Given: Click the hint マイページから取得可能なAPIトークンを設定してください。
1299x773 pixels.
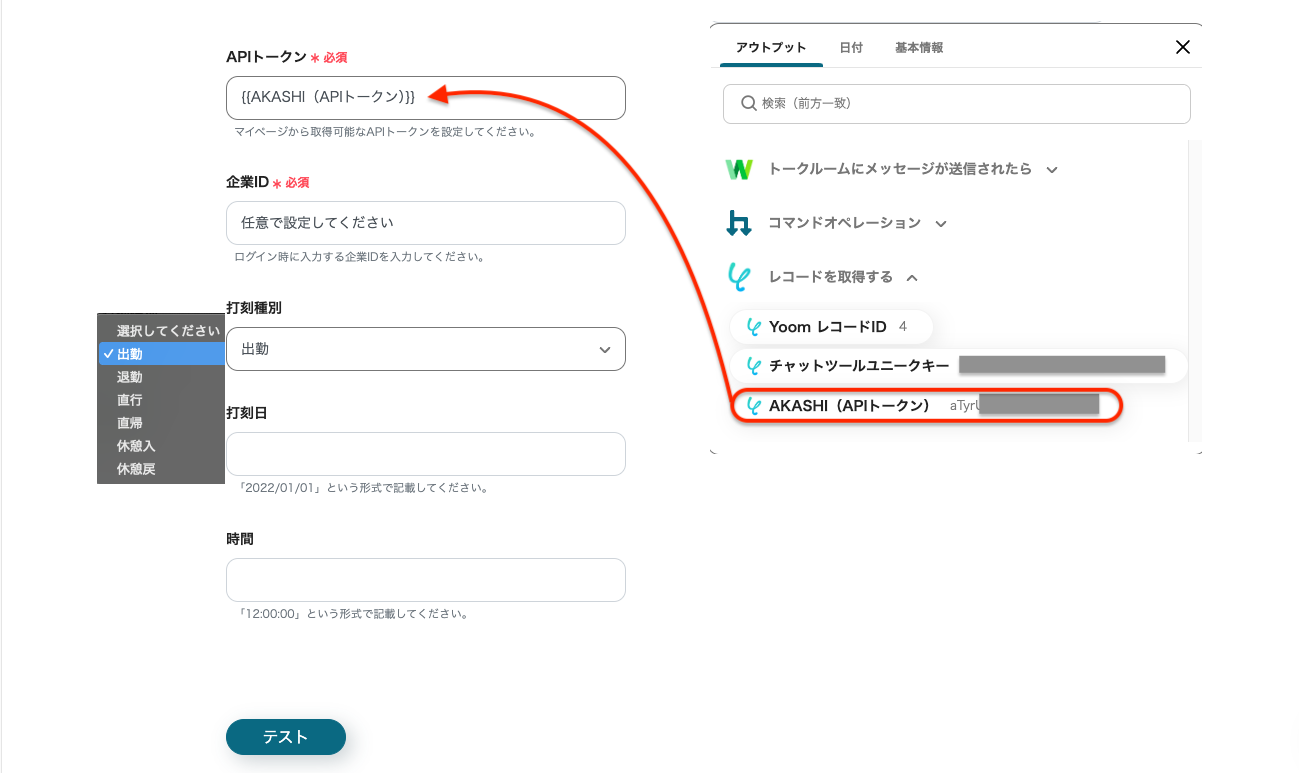Looking at the screenshot, I should (385, 132).
